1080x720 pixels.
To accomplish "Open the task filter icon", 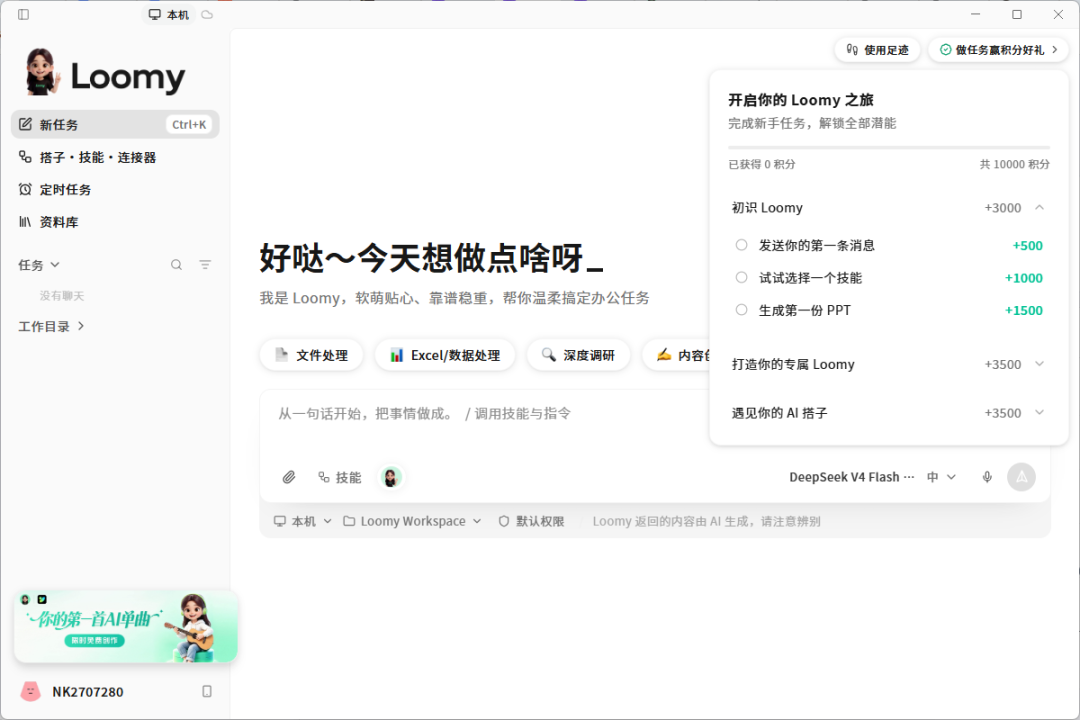I will 205,265.
